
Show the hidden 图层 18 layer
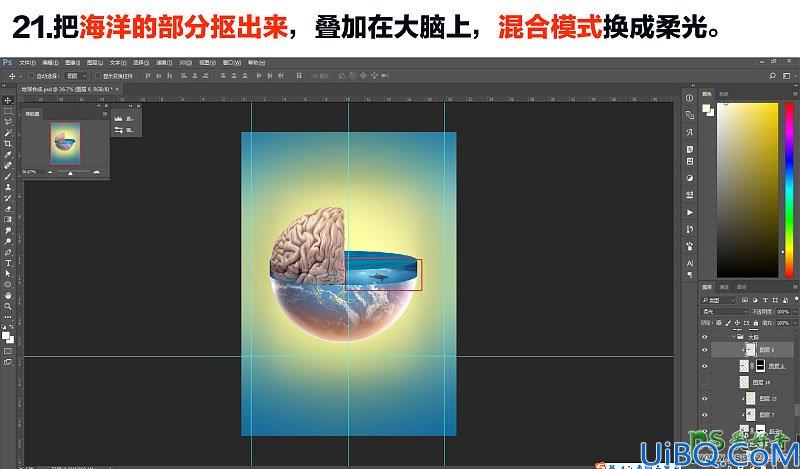tap(705, 382)
